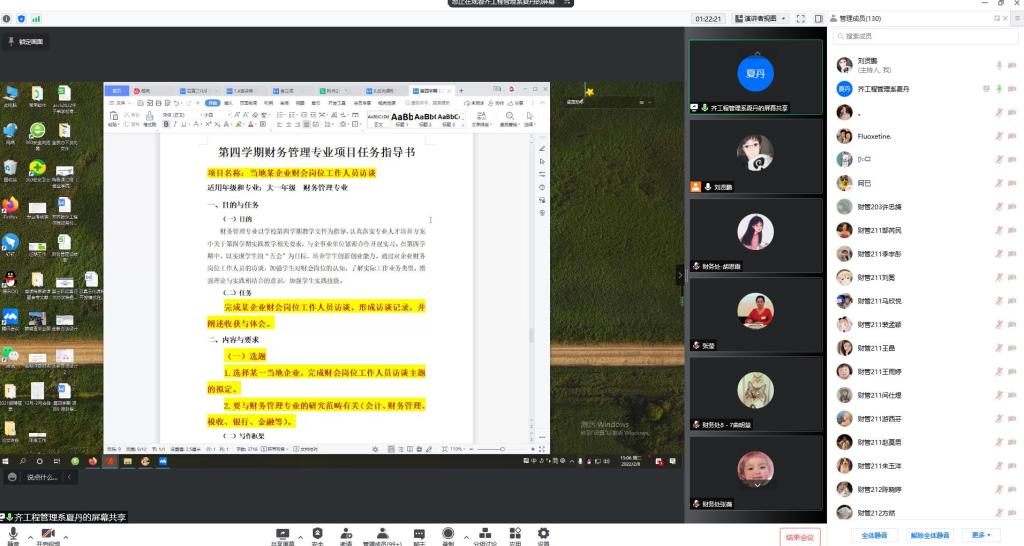Click unmute all button in members panel
This screenshot has width=1024, height=546.
929,535
